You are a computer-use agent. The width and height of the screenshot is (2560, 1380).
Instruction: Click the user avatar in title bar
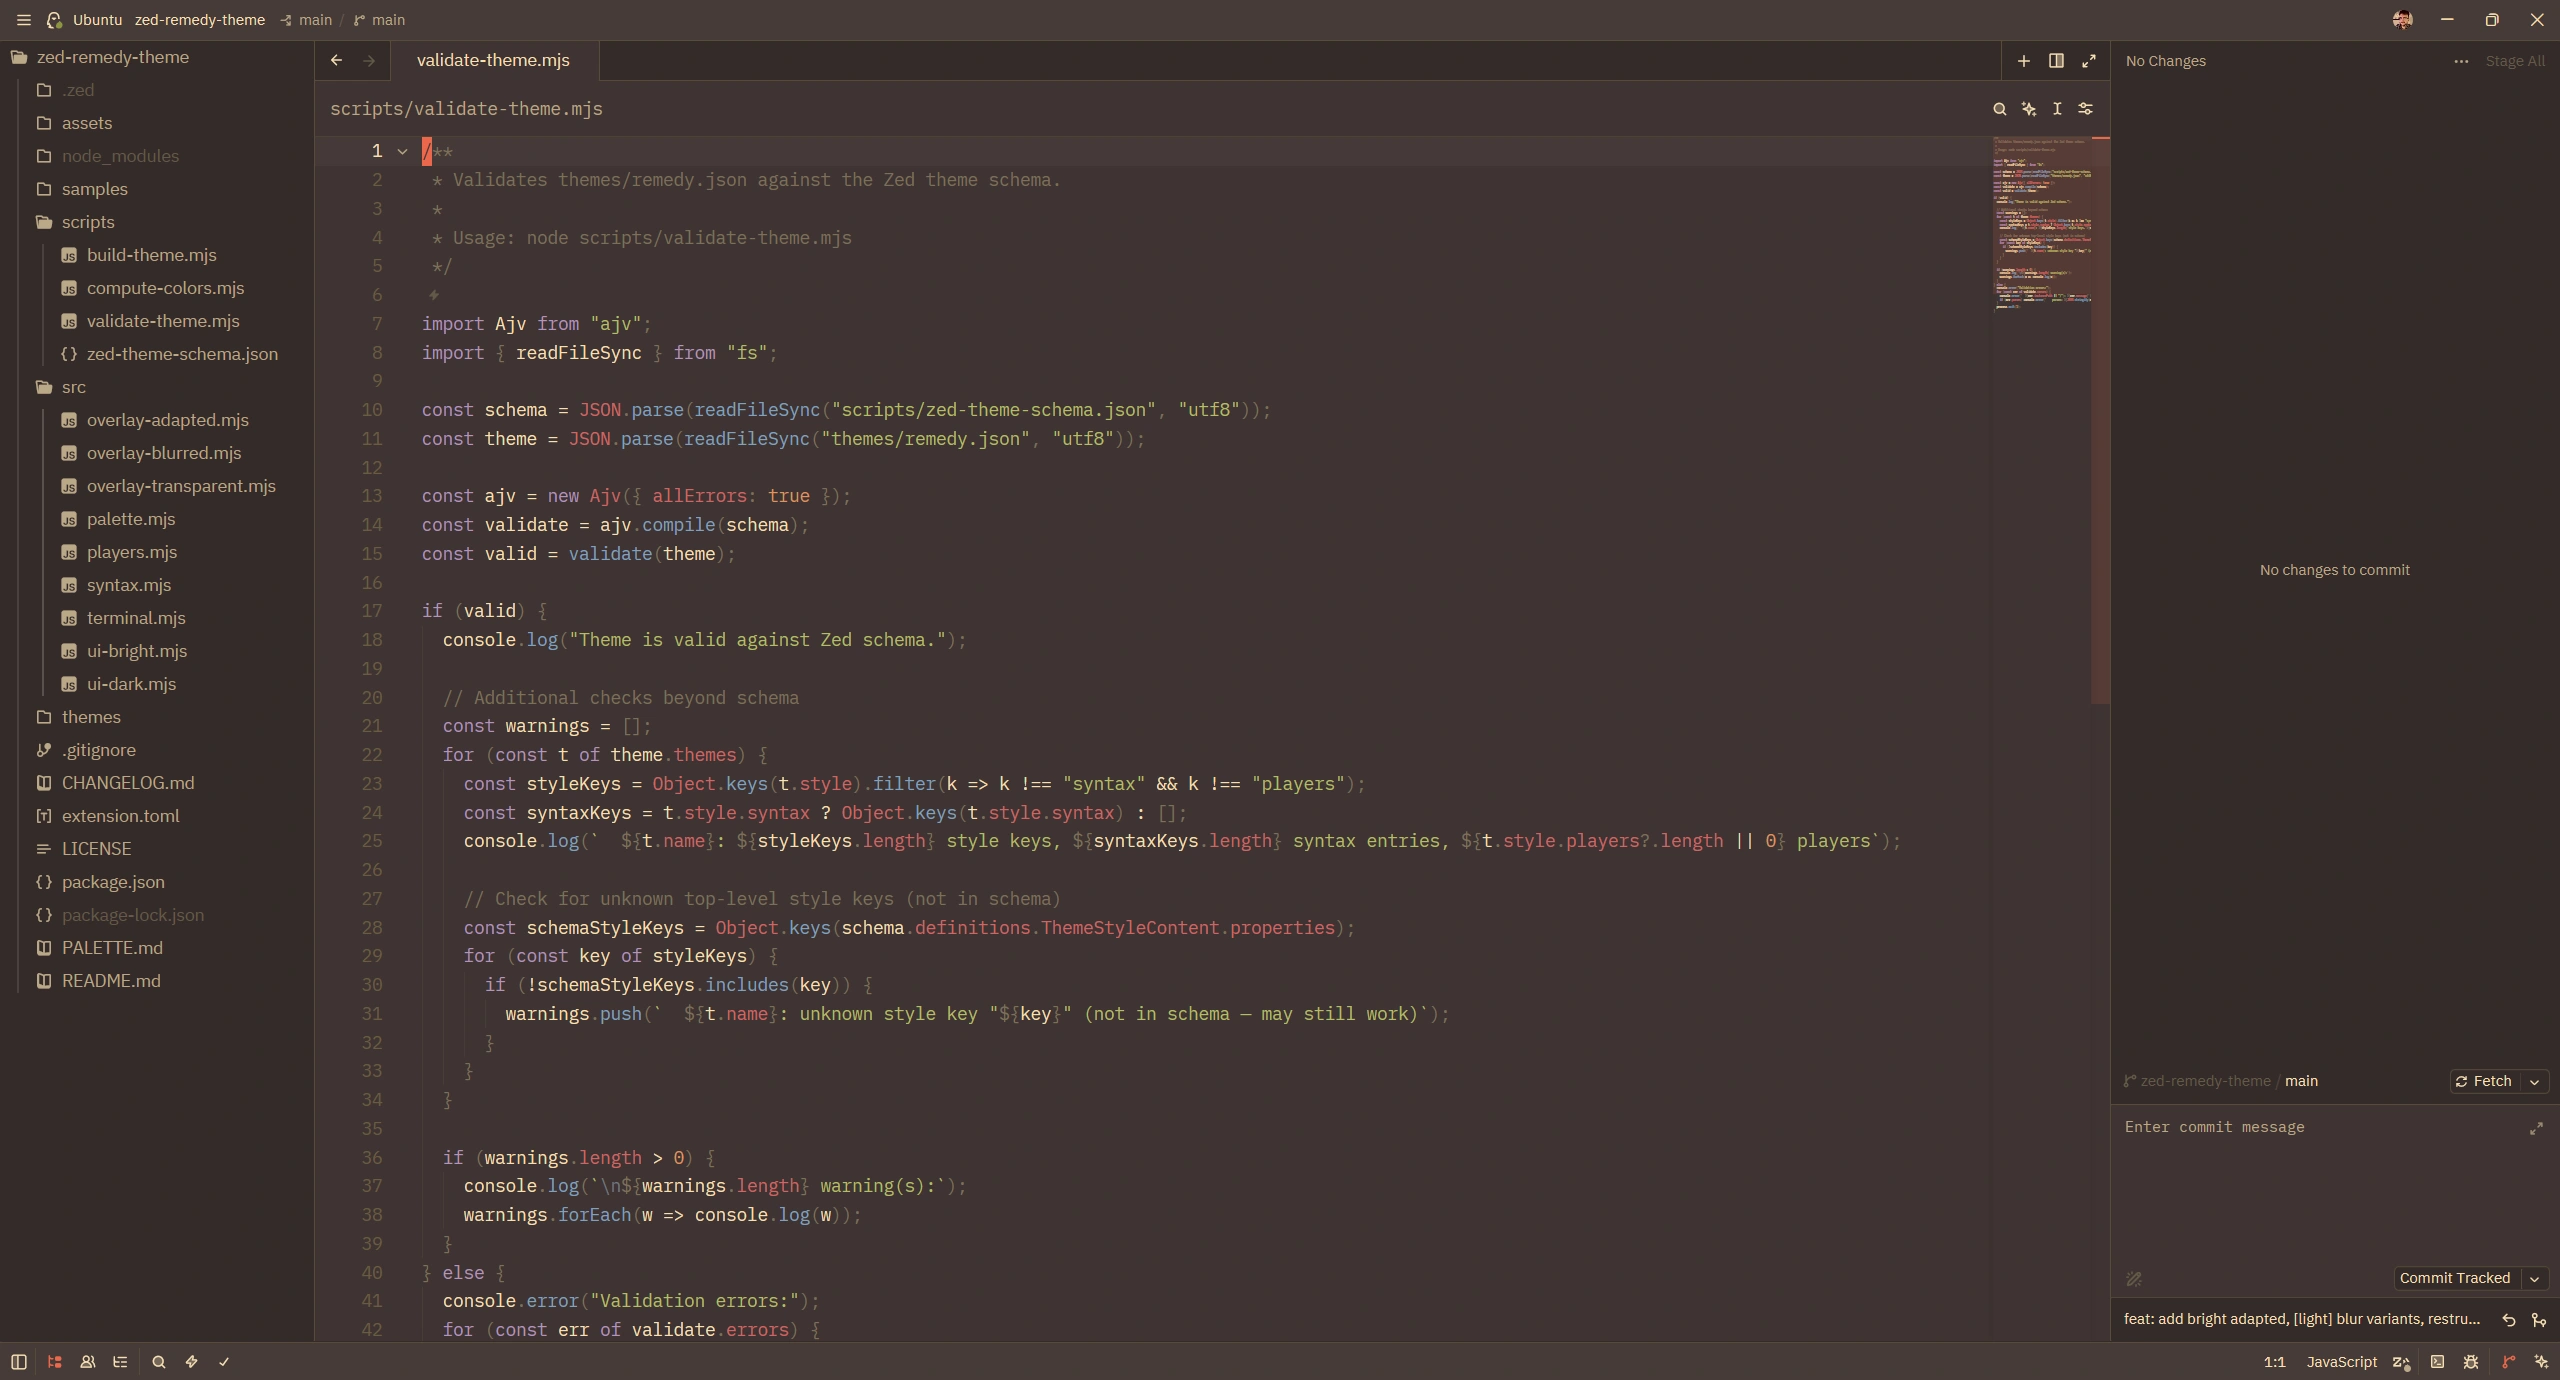click(x=2402, y=20)
